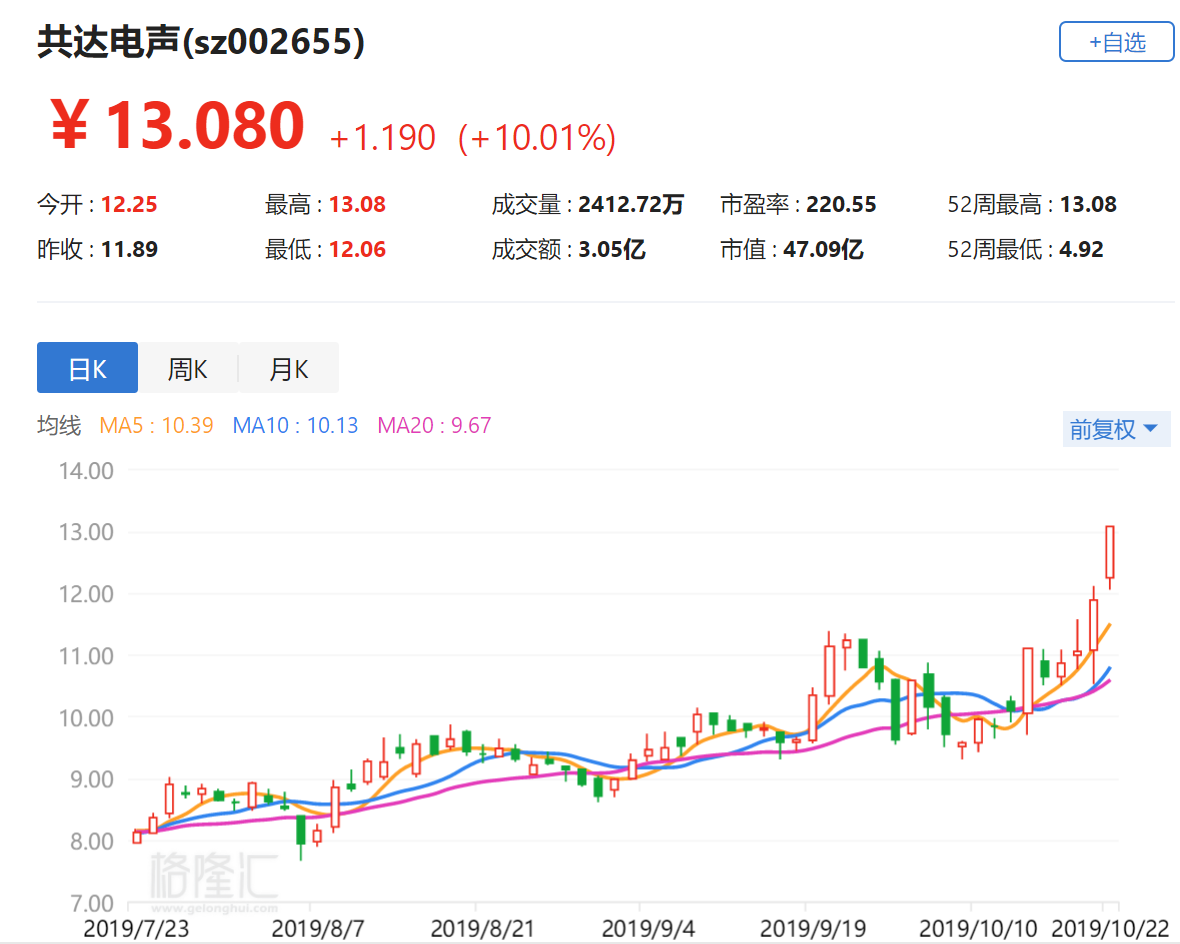Click the 2019/10/22 date axis label
The width and height of the screenshot is (1180, 944).
coord(1110,928)
